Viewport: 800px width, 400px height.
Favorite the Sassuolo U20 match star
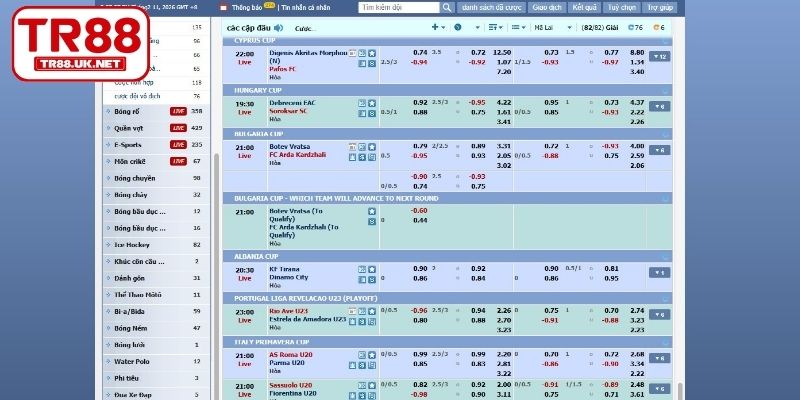click(372, 386)
